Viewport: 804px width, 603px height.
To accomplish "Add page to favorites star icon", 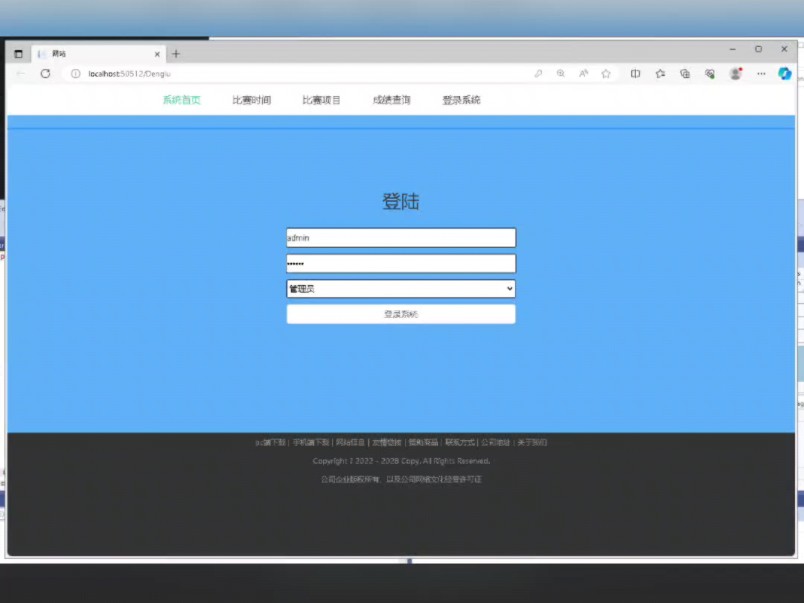I will (606, 74).
